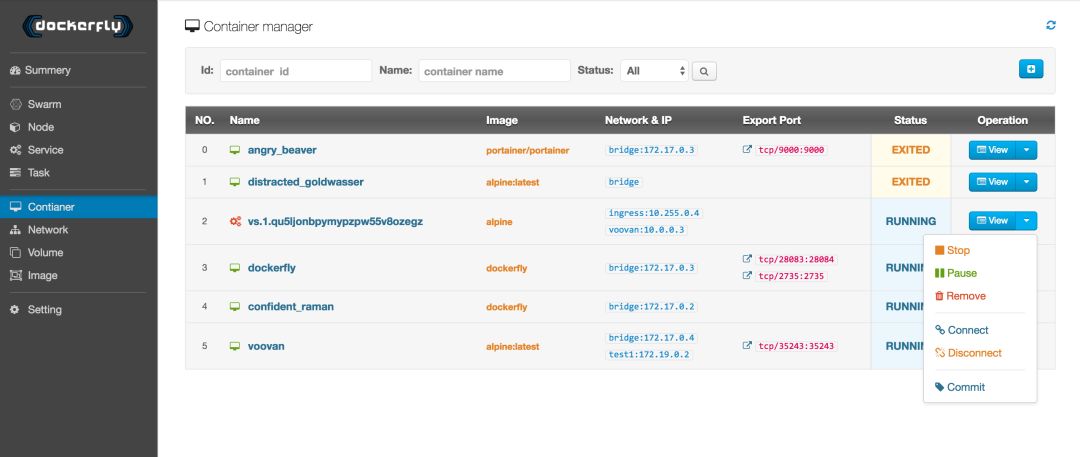This screenshot has height=457, width=1080.
Task: Expand dropdown arrow for angry_beaver row
Action: [x=1026, y=150]
